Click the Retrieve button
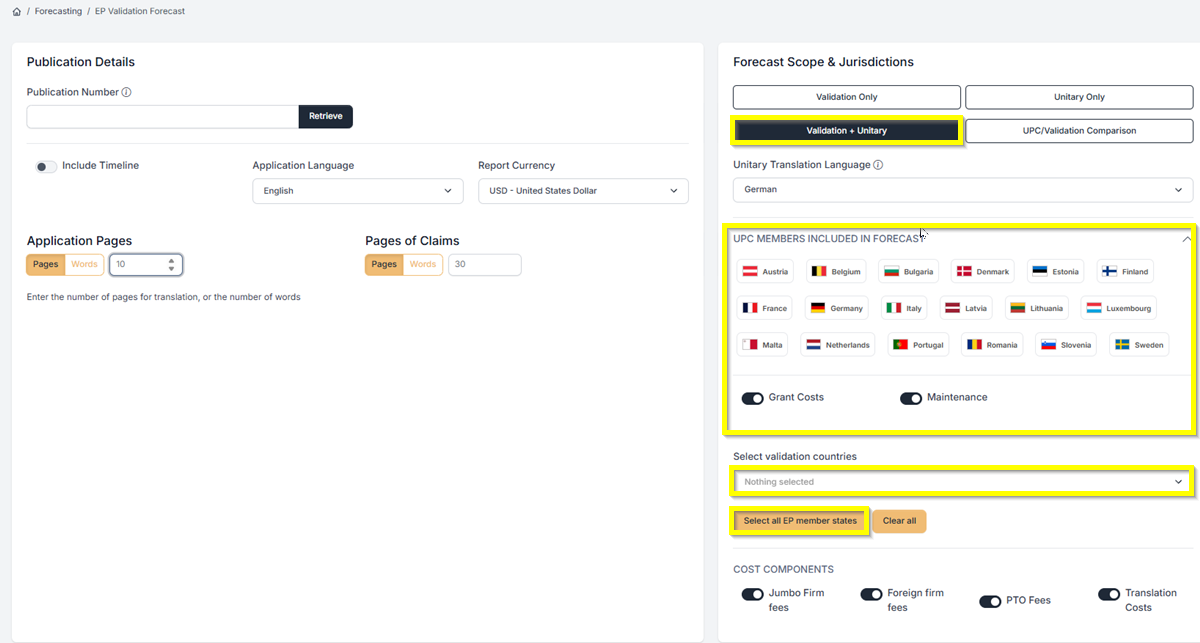The width and height of the screenshot is (1200, 643). 325,116
